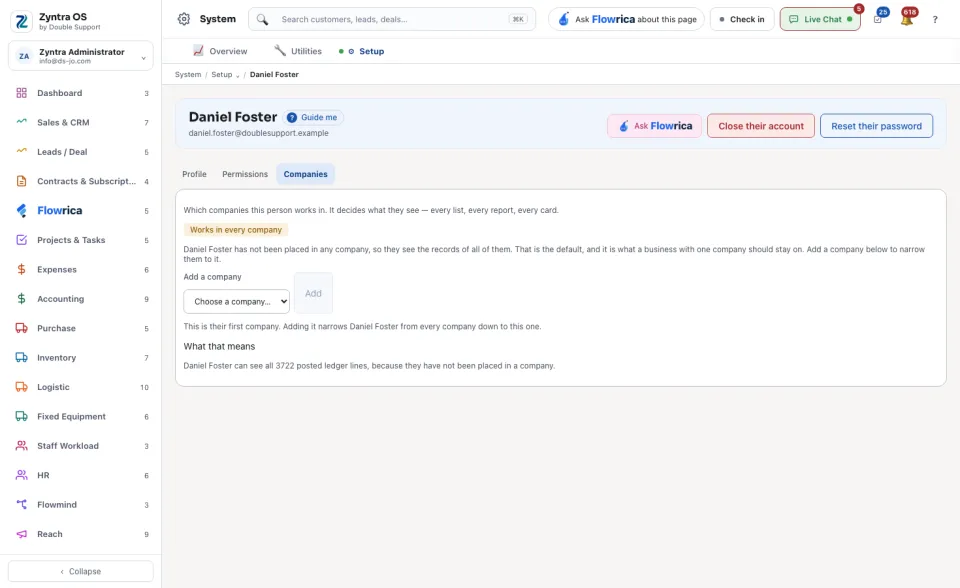The image size is (960, 588).
Task: Expand the Zyntra Administrator account menu
Action: [81, 56]
